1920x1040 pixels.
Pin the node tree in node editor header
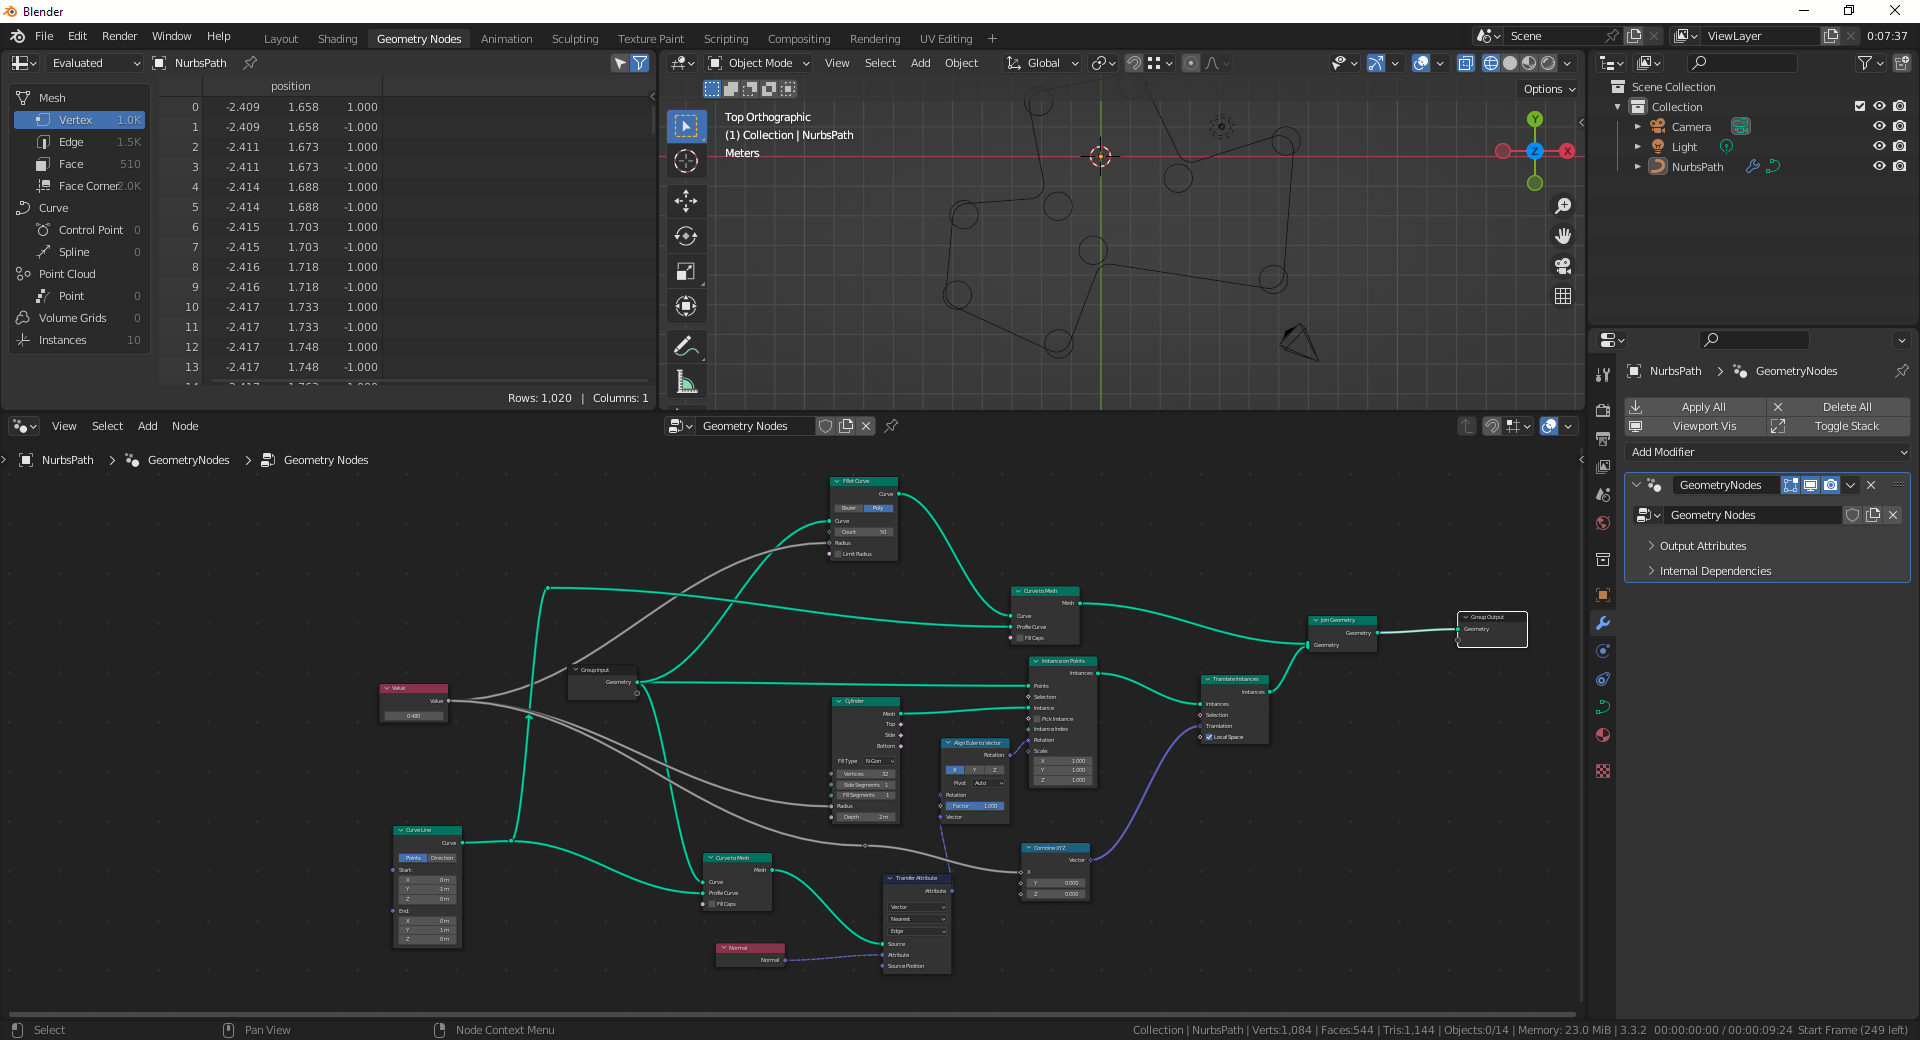click(x=891, y=426)
